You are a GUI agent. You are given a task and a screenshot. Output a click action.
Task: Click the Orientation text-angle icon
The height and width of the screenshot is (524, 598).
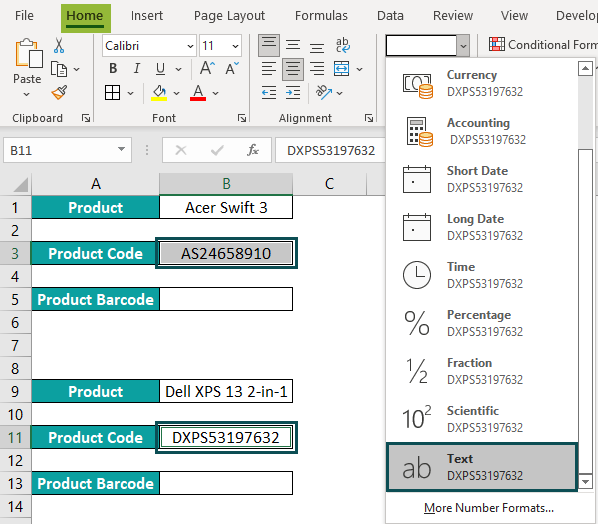pyautogui.click(x=324, y=92)
